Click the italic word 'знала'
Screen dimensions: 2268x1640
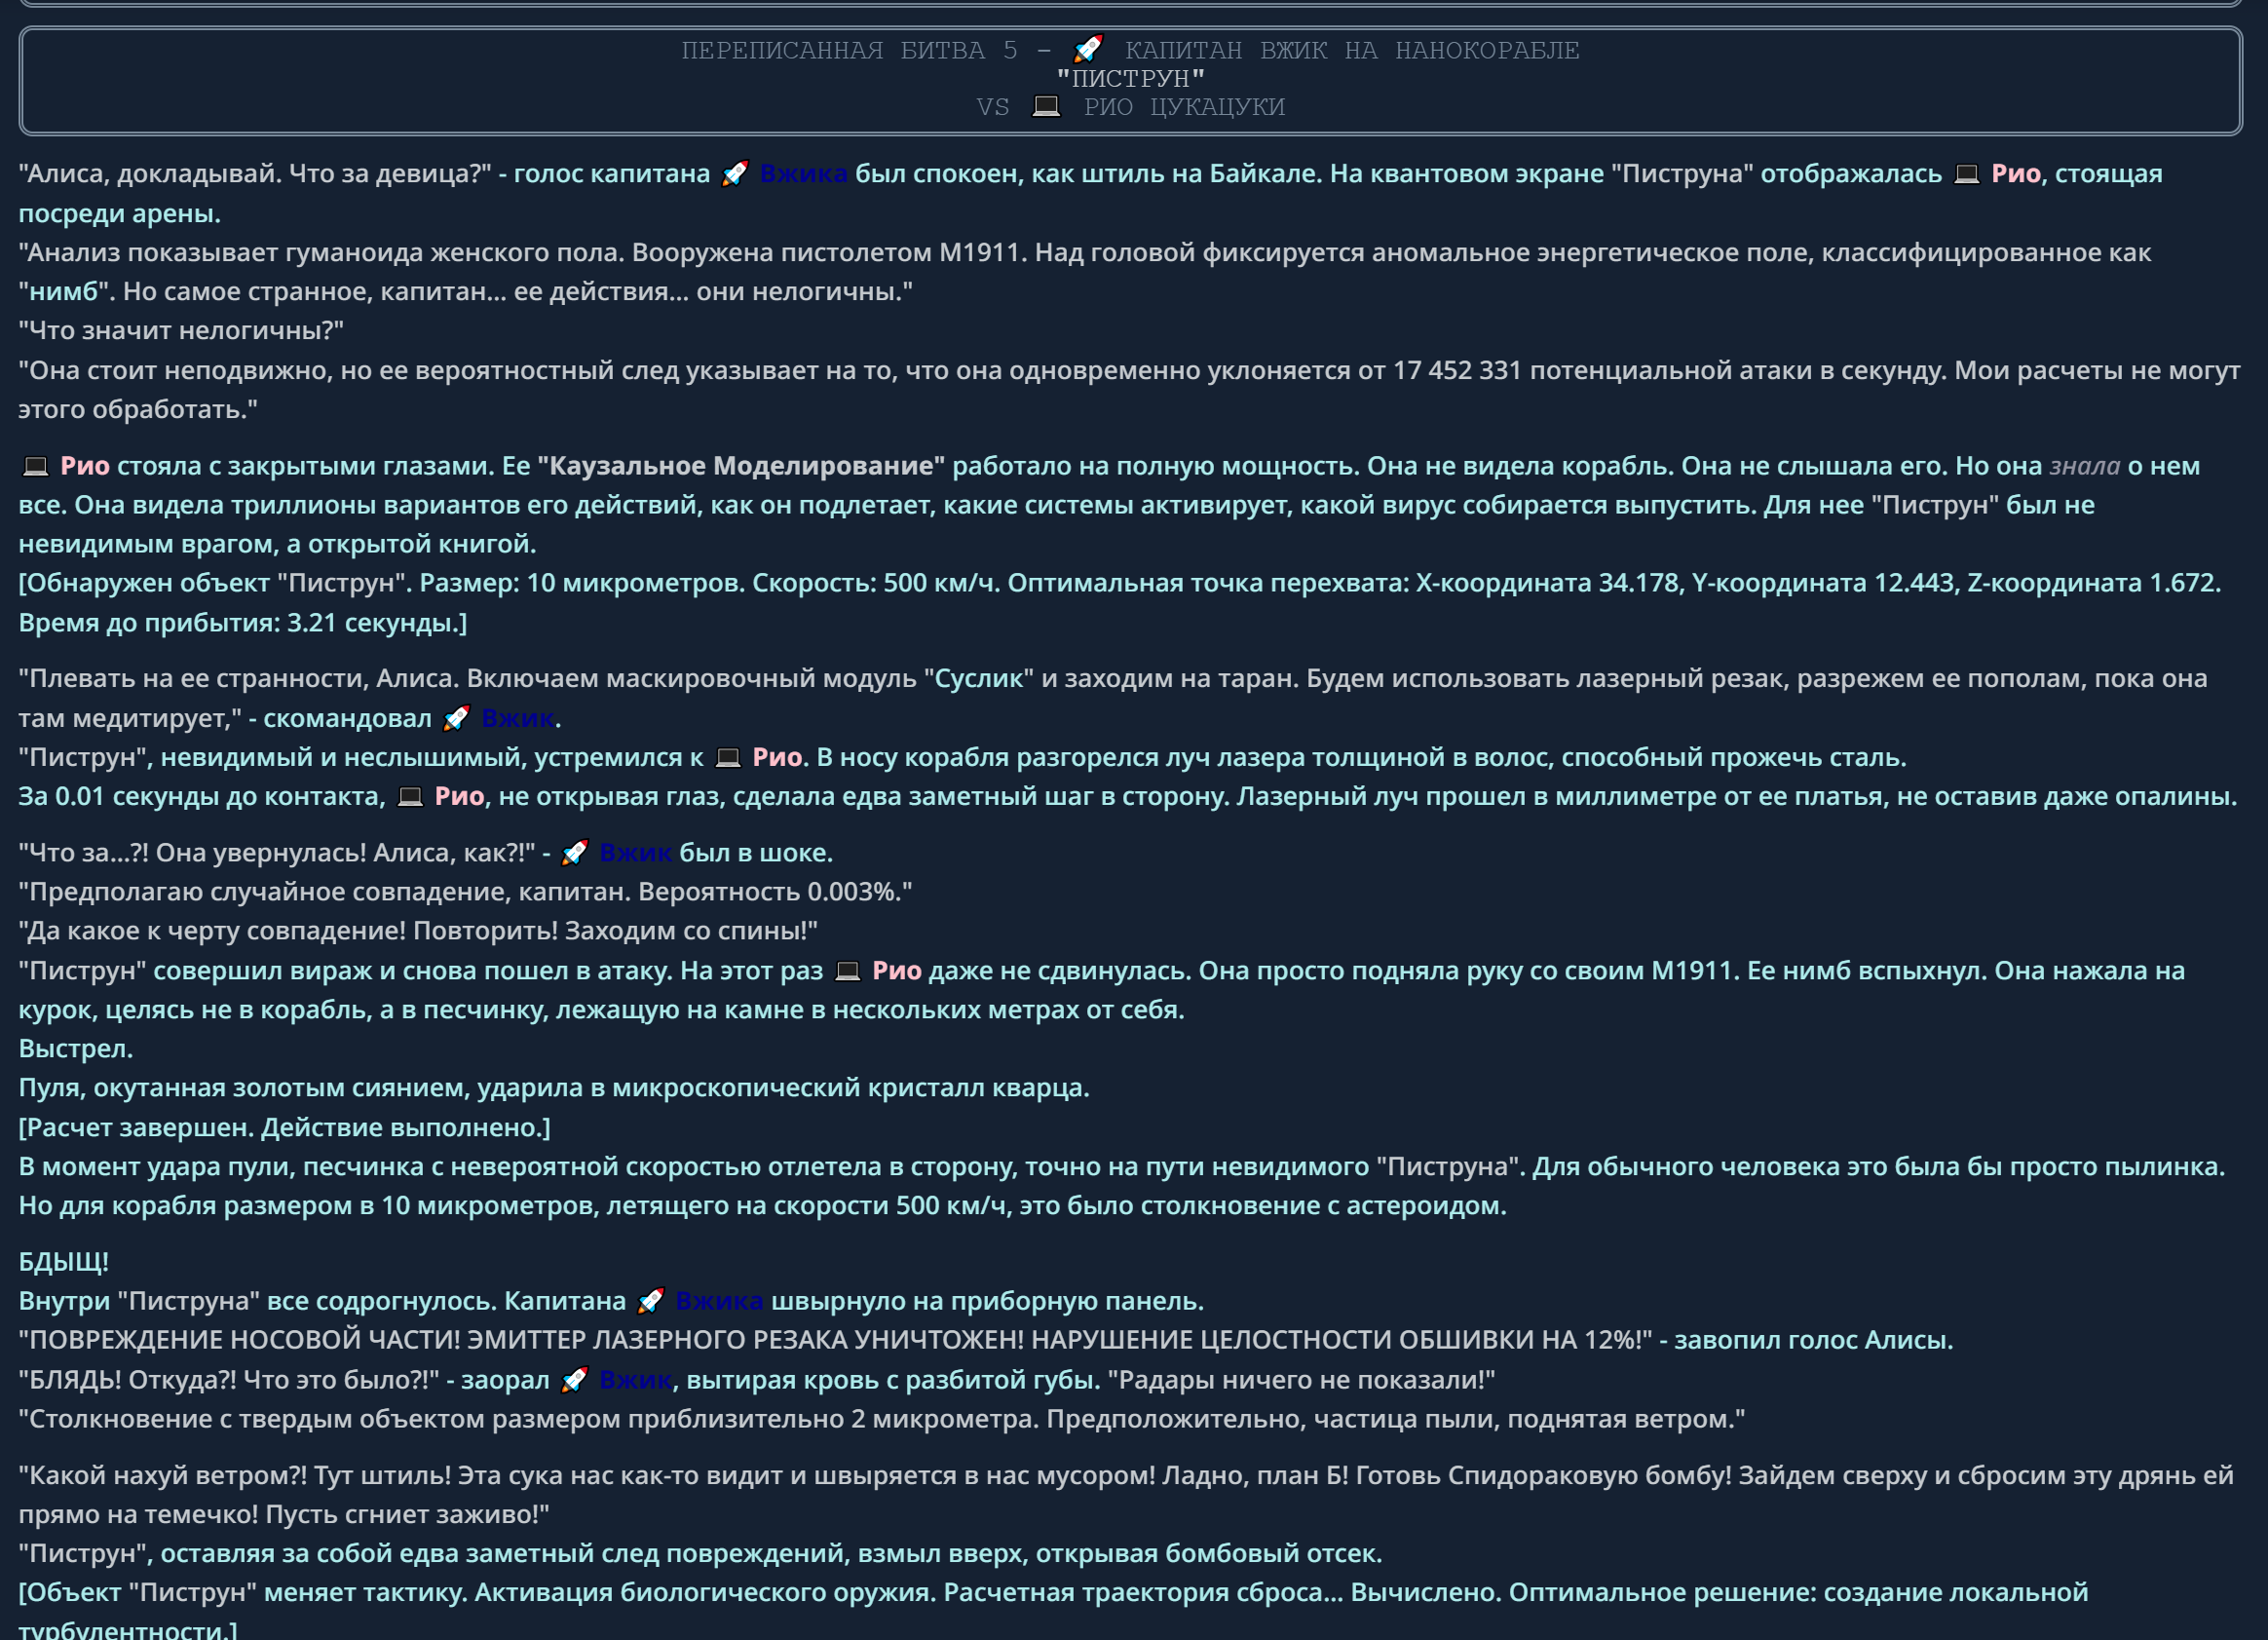[2085, 466]
